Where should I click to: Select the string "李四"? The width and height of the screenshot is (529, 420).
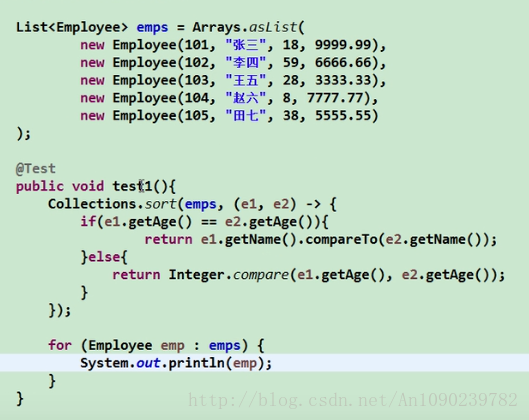pyautogui.click(x=246, y=62)
